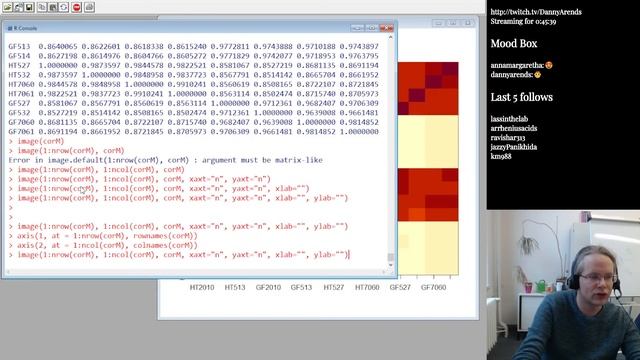Viewport: 640px width, 360px height.
Task: Click the console vertical scrollbar thumb
Action: tap(391, 257)
